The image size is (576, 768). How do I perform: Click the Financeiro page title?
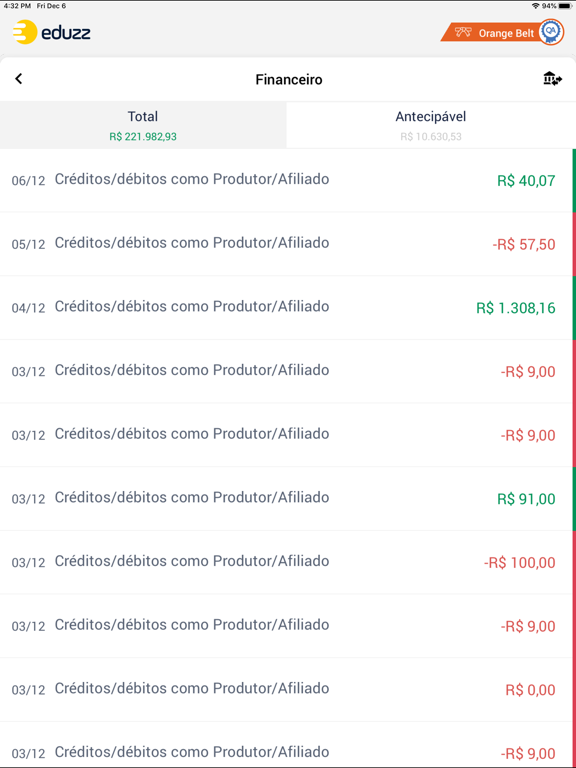pos(289,79)
